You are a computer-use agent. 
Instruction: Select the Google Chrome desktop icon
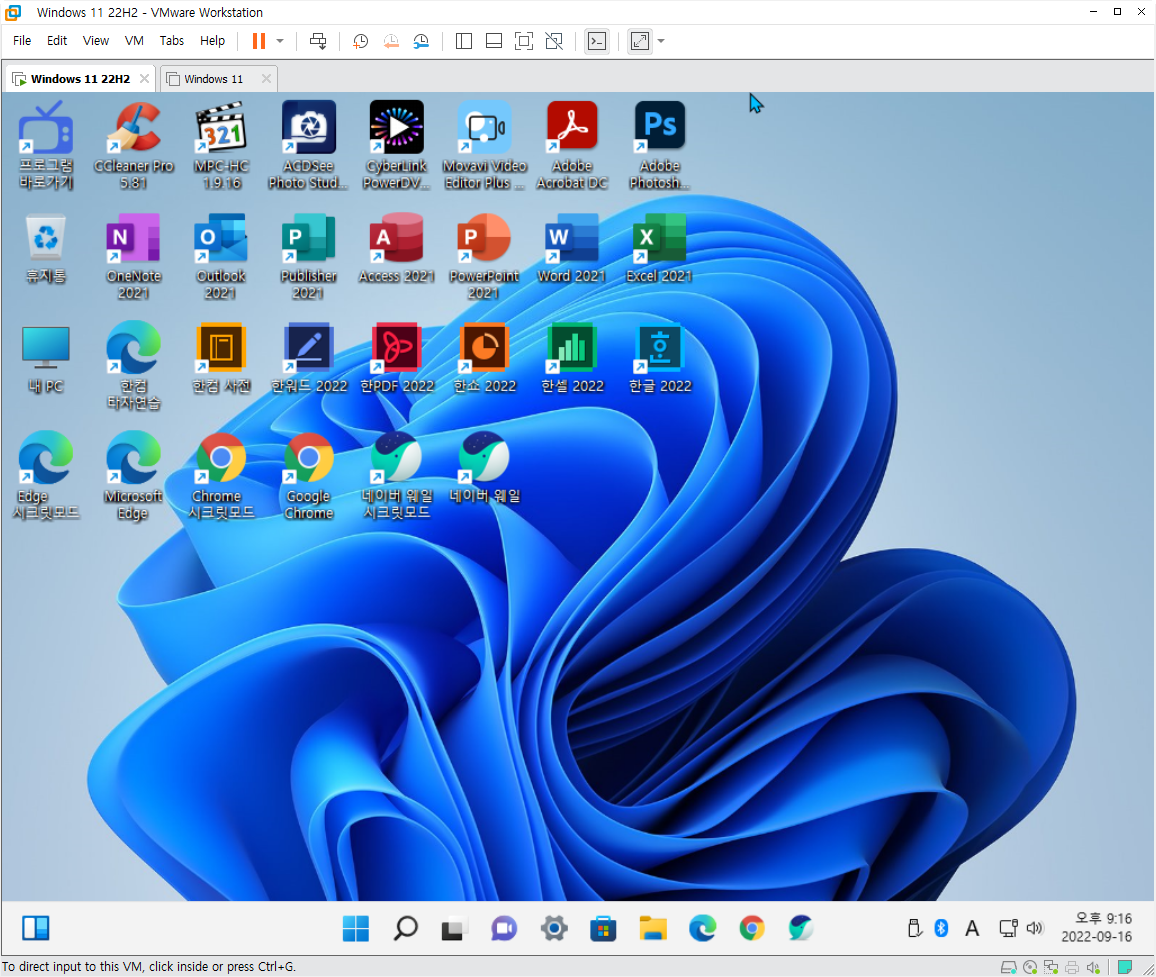tap(308, 476)
